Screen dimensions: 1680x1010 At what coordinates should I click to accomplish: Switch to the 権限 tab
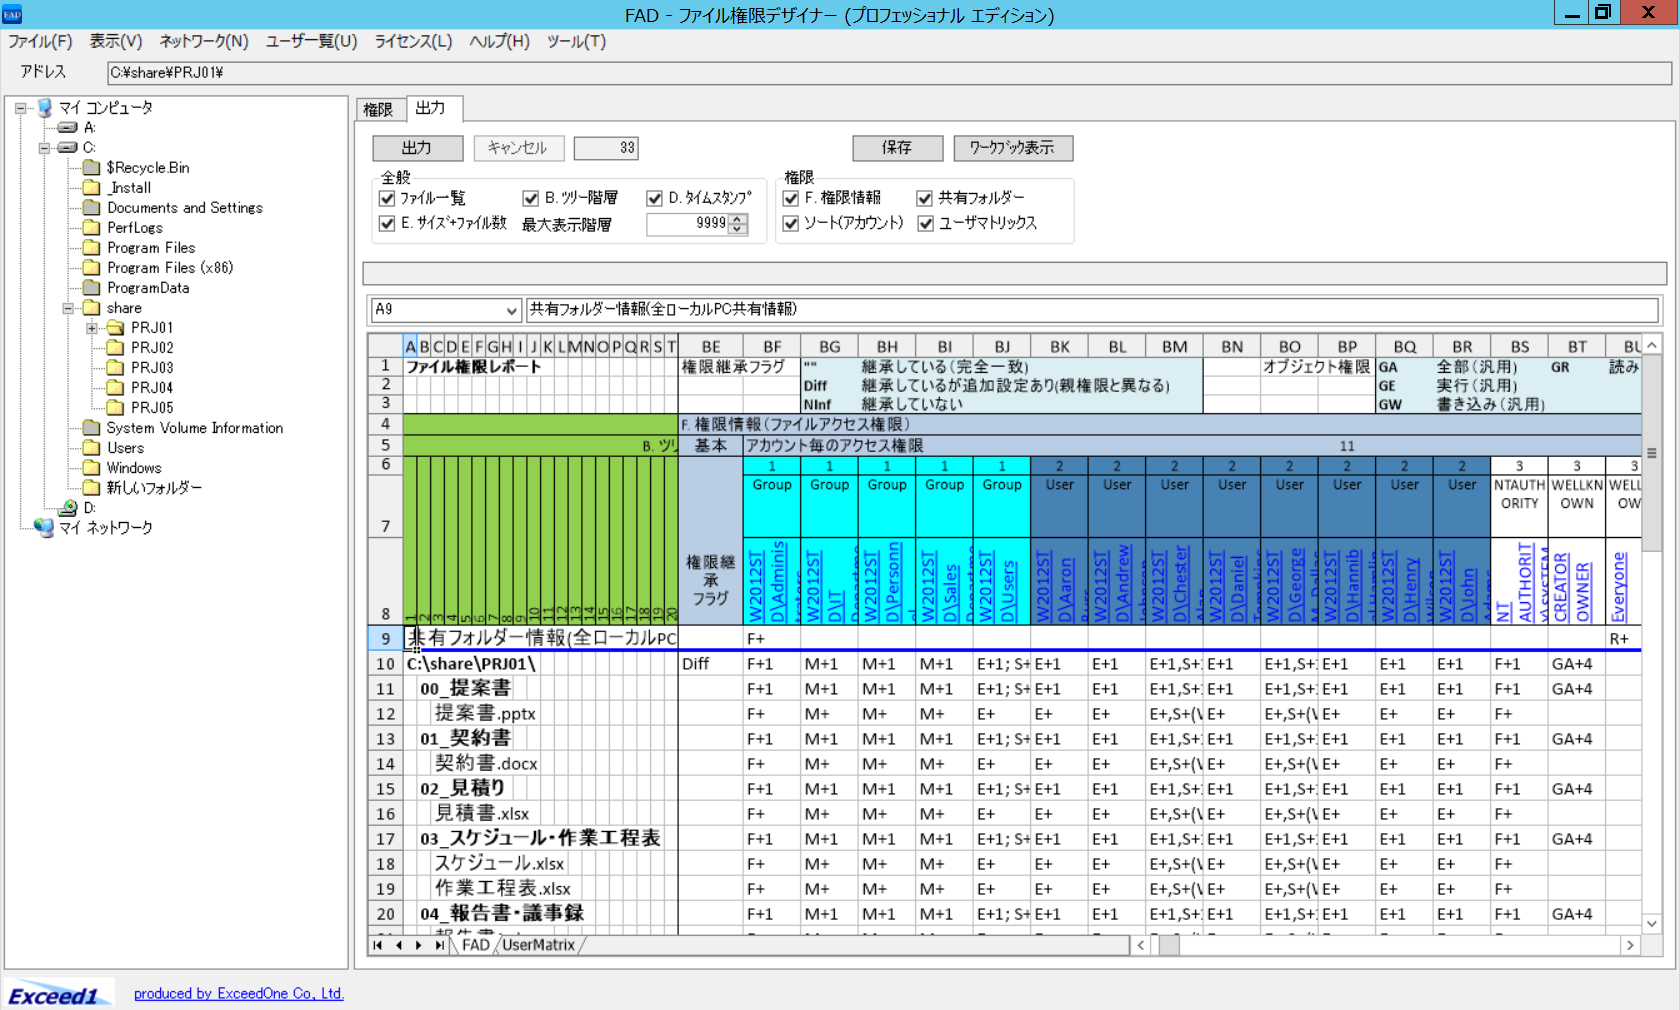[x=379, y=109]
